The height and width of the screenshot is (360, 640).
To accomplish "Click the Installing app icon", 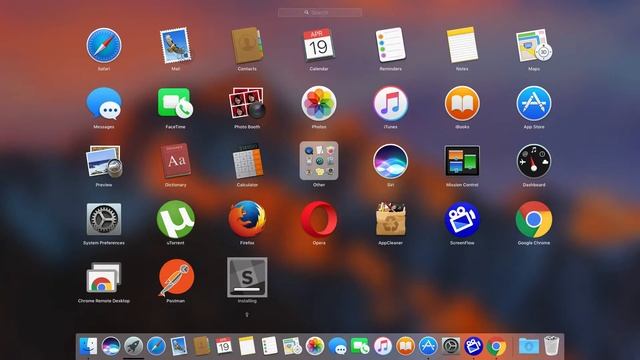I will 247,277.
